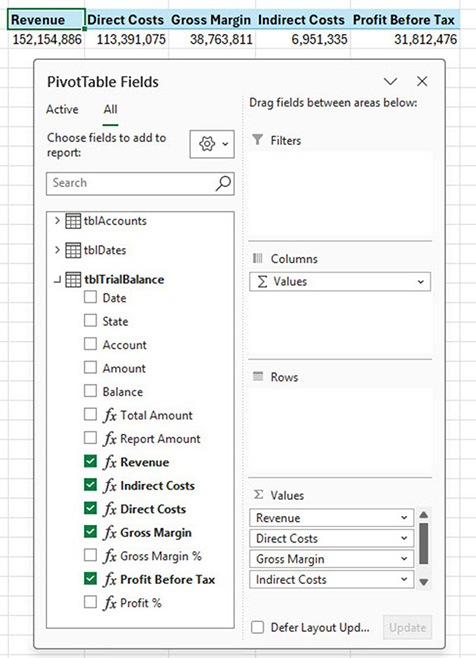Screen dimensions: 476x658
Task: Uncheck the Gross Margin measure checkbox
Action: click(x=90, y=532)
